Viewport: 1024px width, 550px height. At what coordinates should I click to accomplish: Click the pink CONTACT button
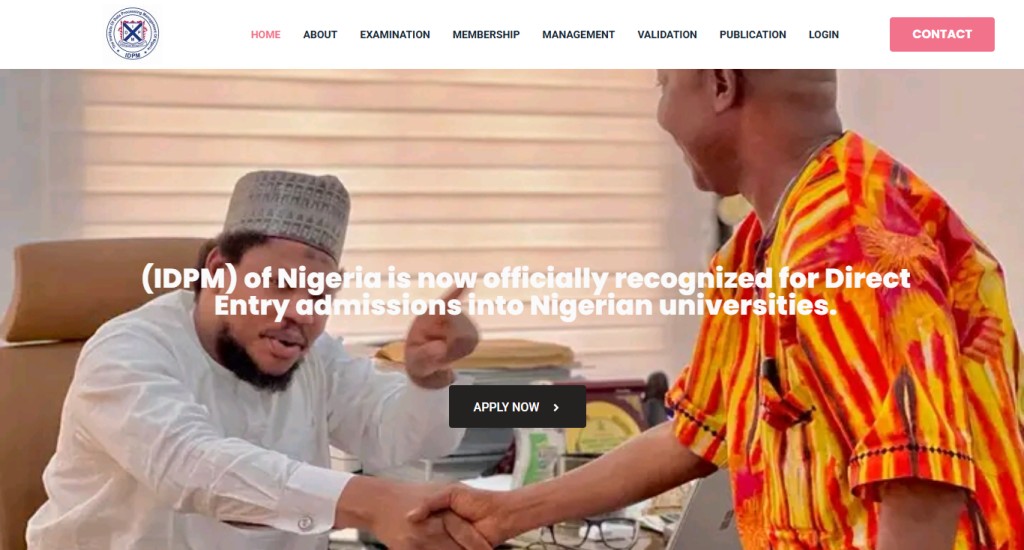click(x=942, y=35)
